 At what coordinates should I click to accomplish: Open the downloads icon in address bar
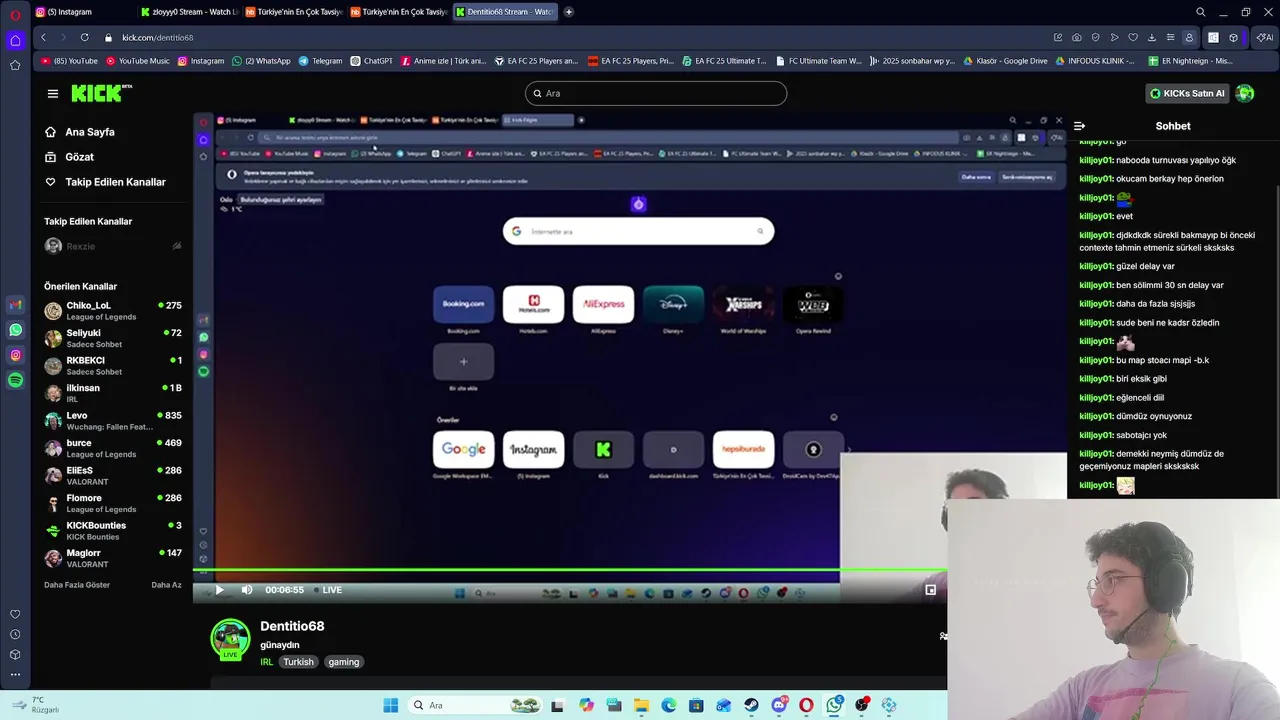point(1152,37)
